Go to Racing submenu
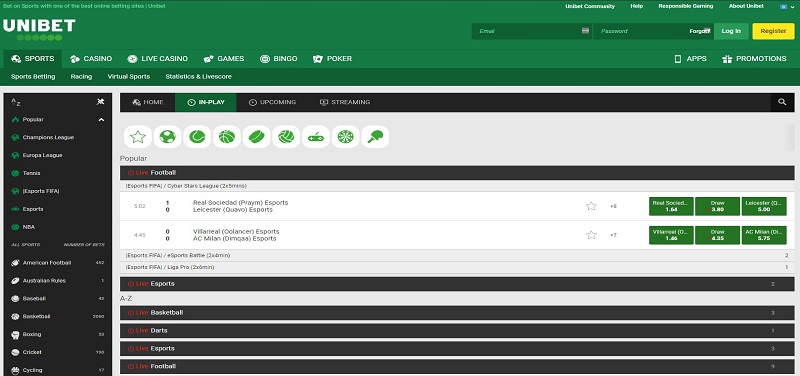The height and width of the screenshot is (376, 800). [81, 77]
